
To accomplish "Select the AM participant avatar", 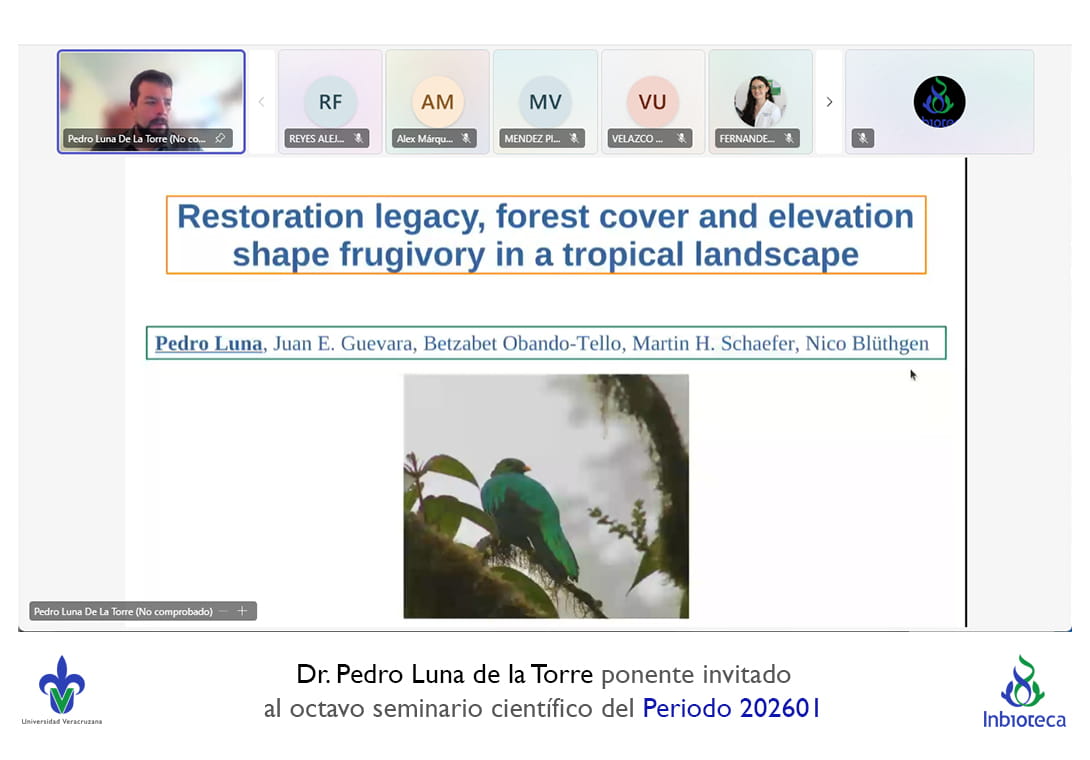I will pos(437,101).
